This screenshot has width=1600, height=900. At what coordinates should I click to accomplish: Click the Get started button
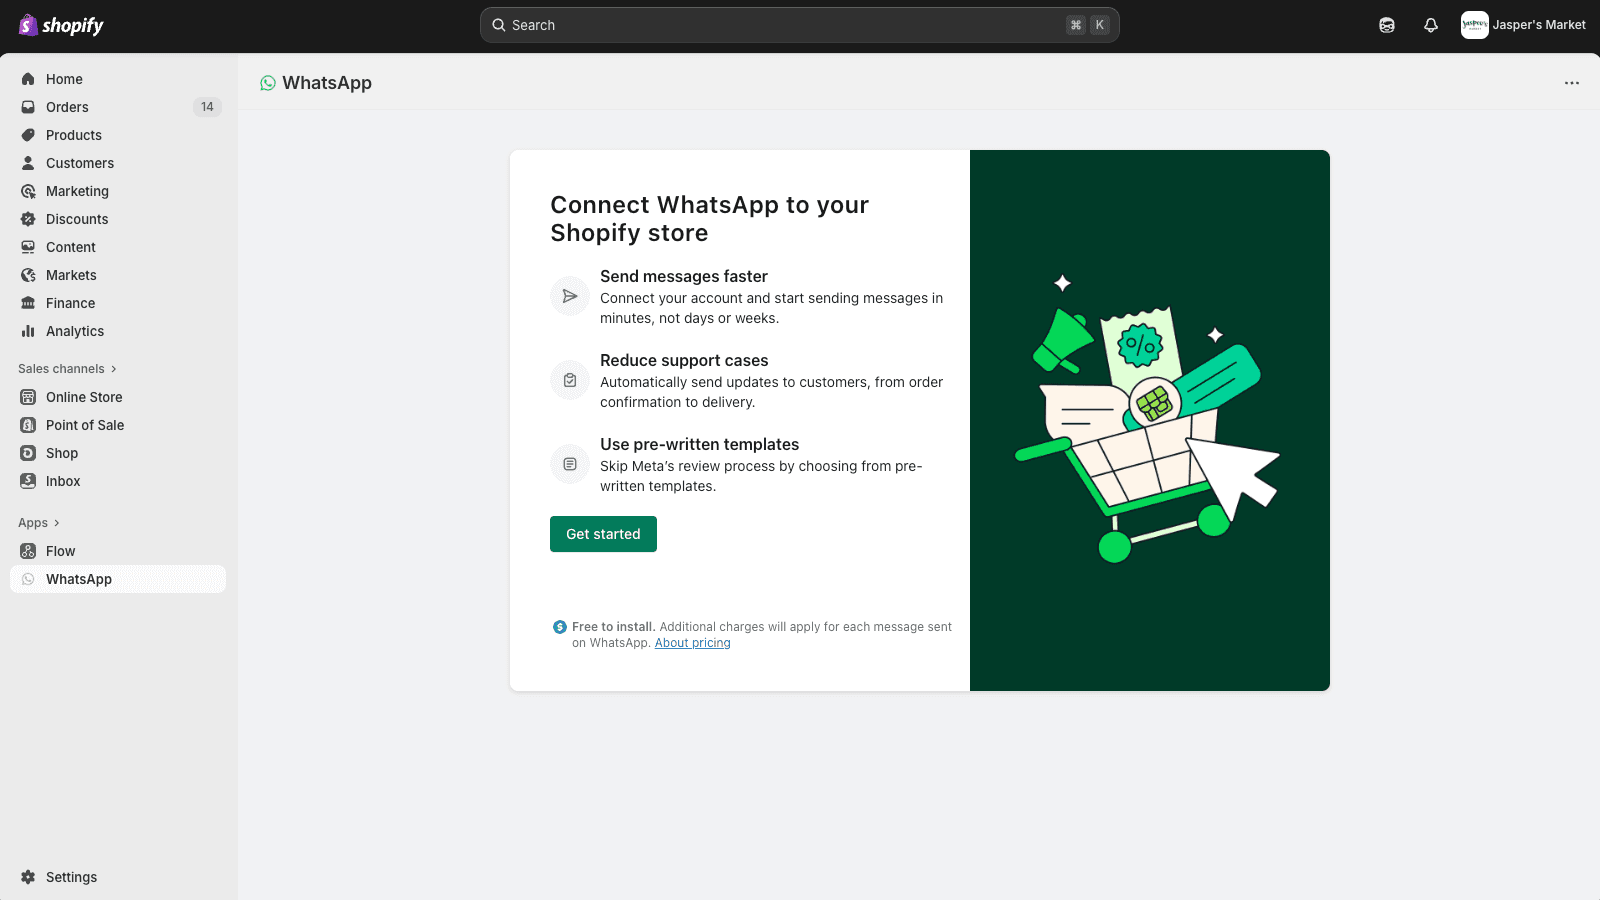(602, 534)
